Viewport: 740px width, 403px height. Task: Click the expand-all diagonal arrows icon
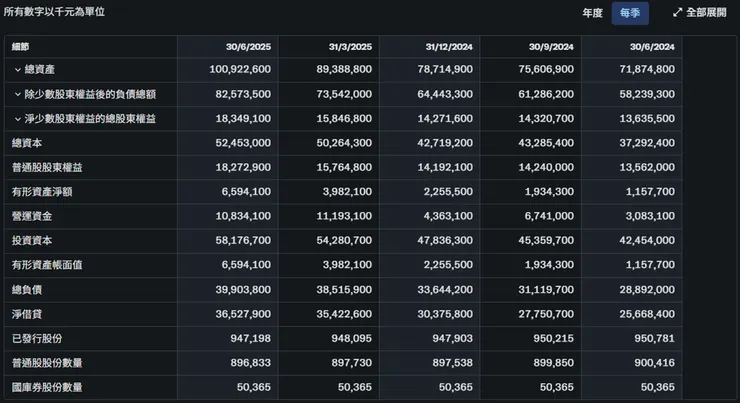click(x=677, y=13)
